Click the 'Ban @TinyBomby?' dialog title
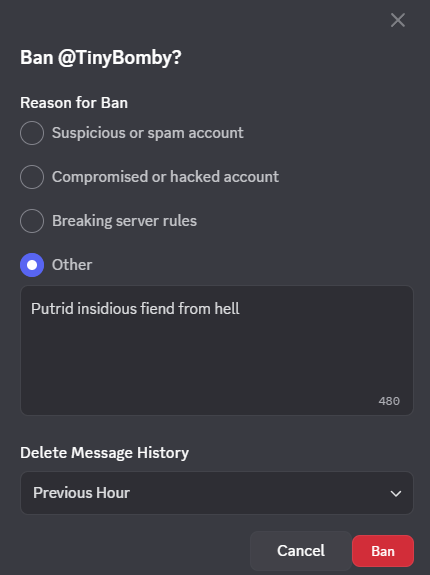Image resolution: width=430 pixels, height=575 pixels. point(101,58)
